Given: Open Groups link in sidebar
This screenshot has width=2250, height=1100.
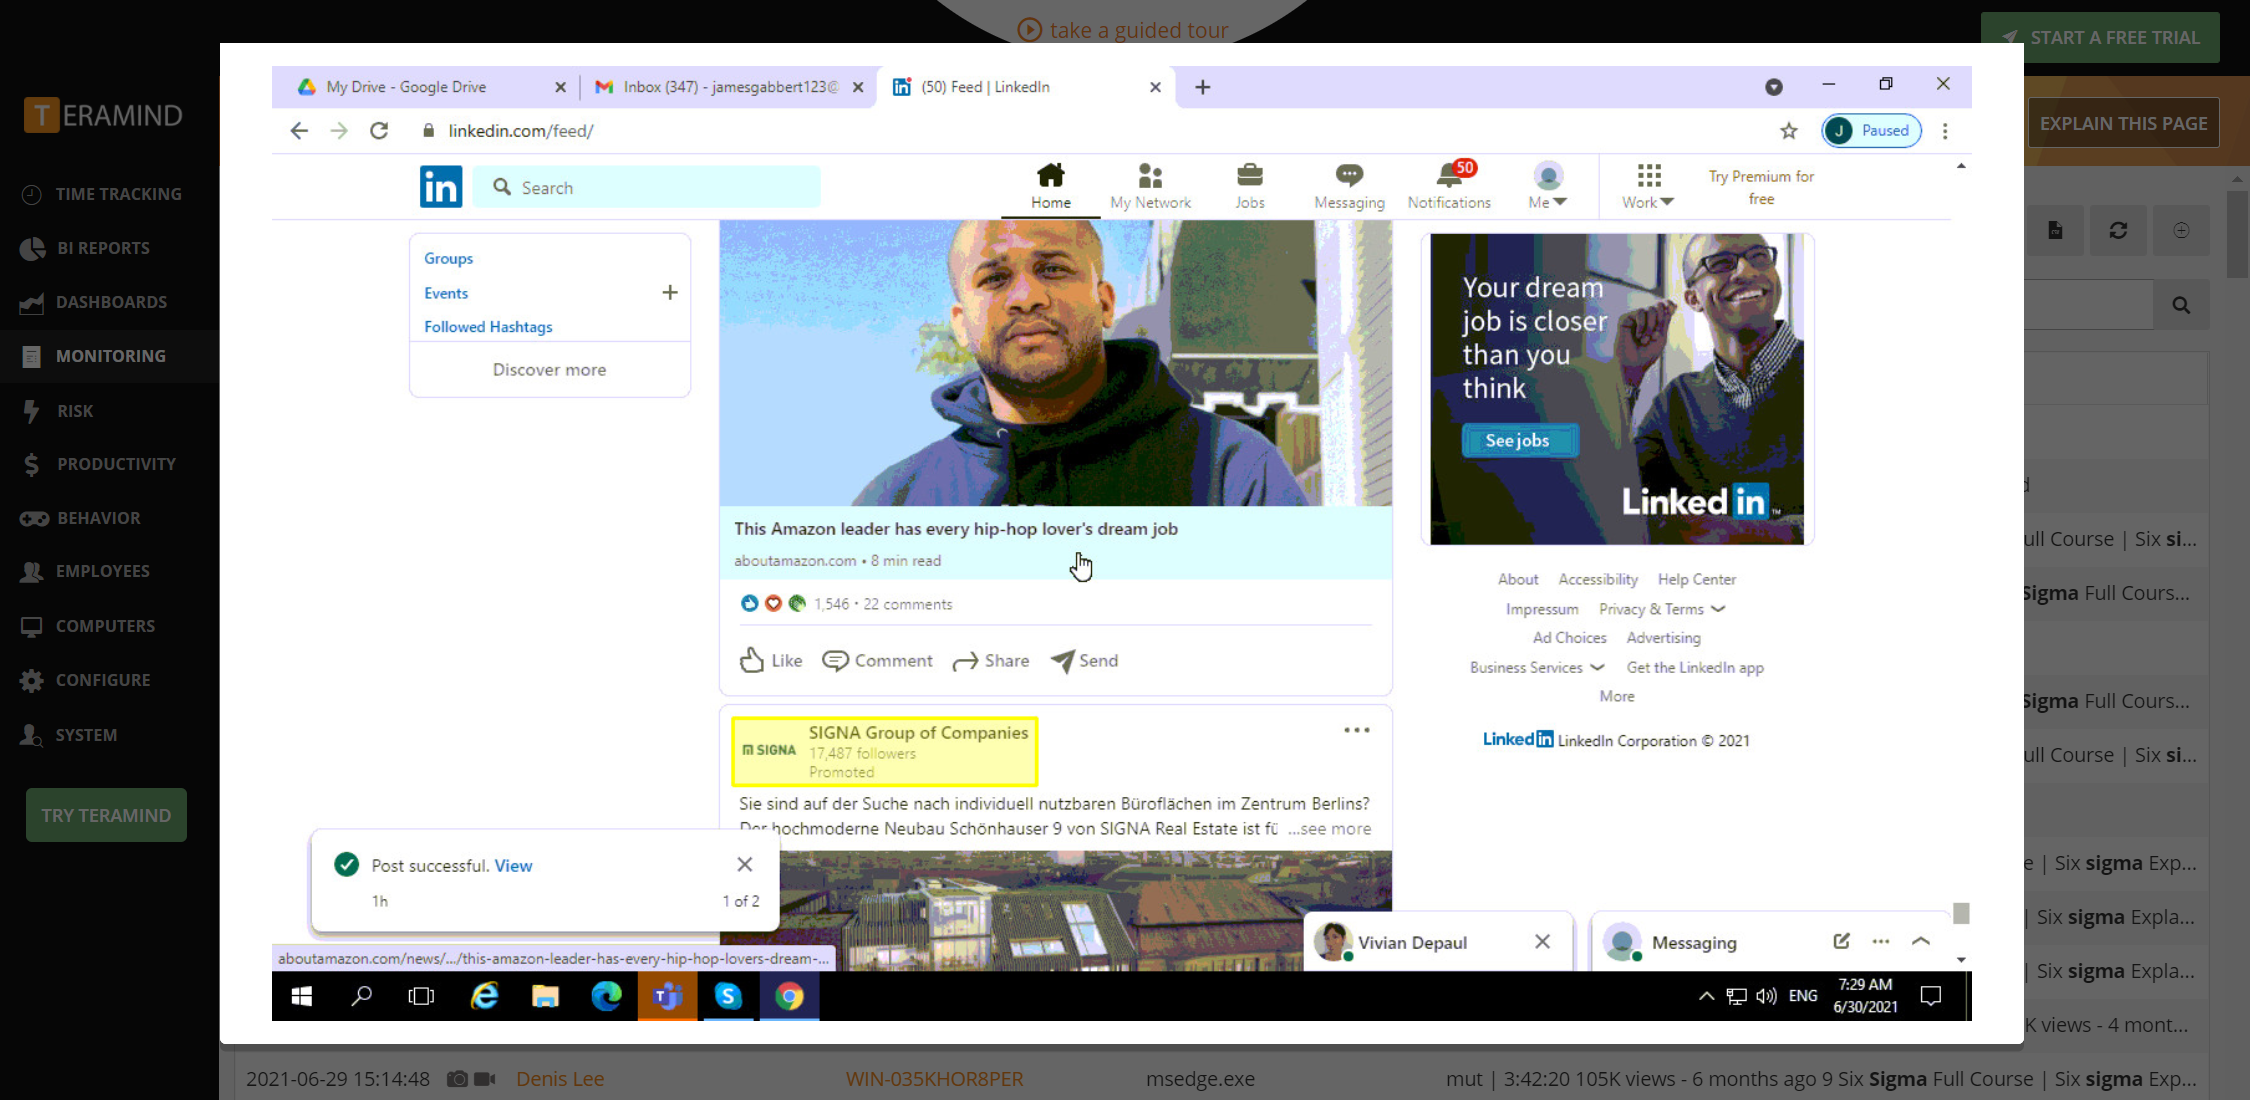Looking at the screenshot, I should click(x=448, y=258).
